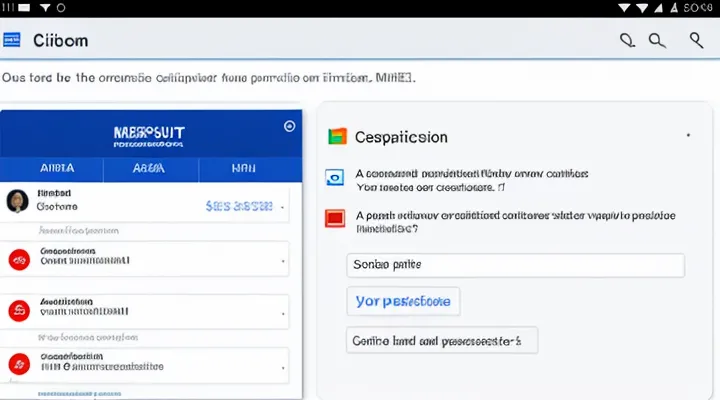Click the first red circle list icon
The width and height of the screenshot is (720, 400).
coord(18,260)
